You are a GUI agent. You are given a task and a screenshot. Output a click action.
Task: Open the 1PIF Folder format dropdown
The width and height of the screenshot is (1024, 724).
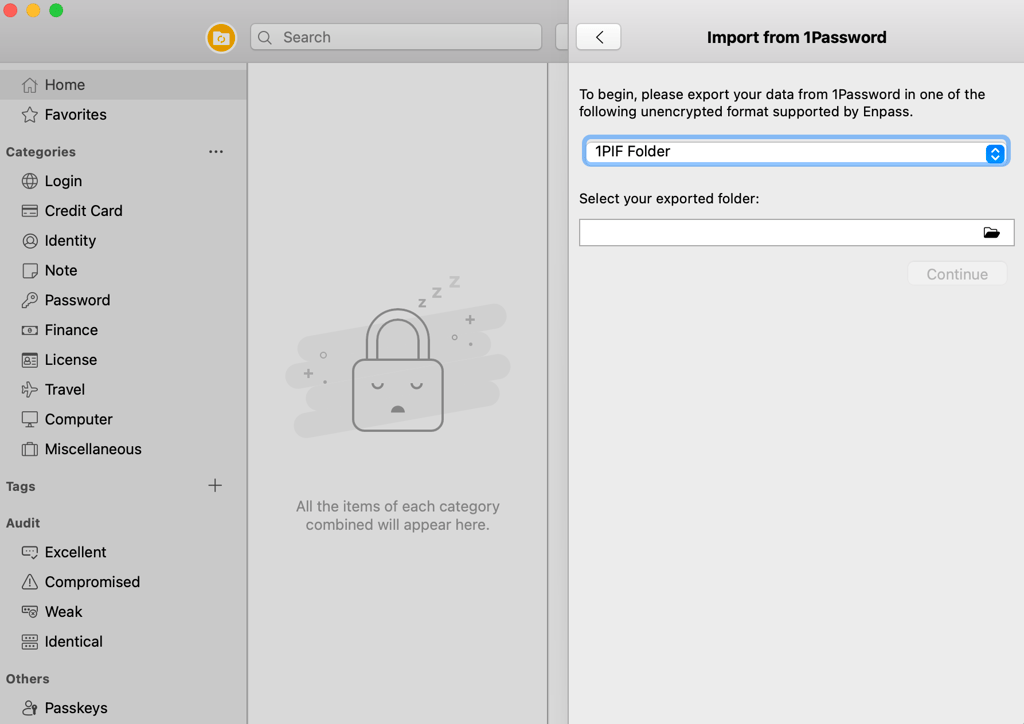(796, 151)
